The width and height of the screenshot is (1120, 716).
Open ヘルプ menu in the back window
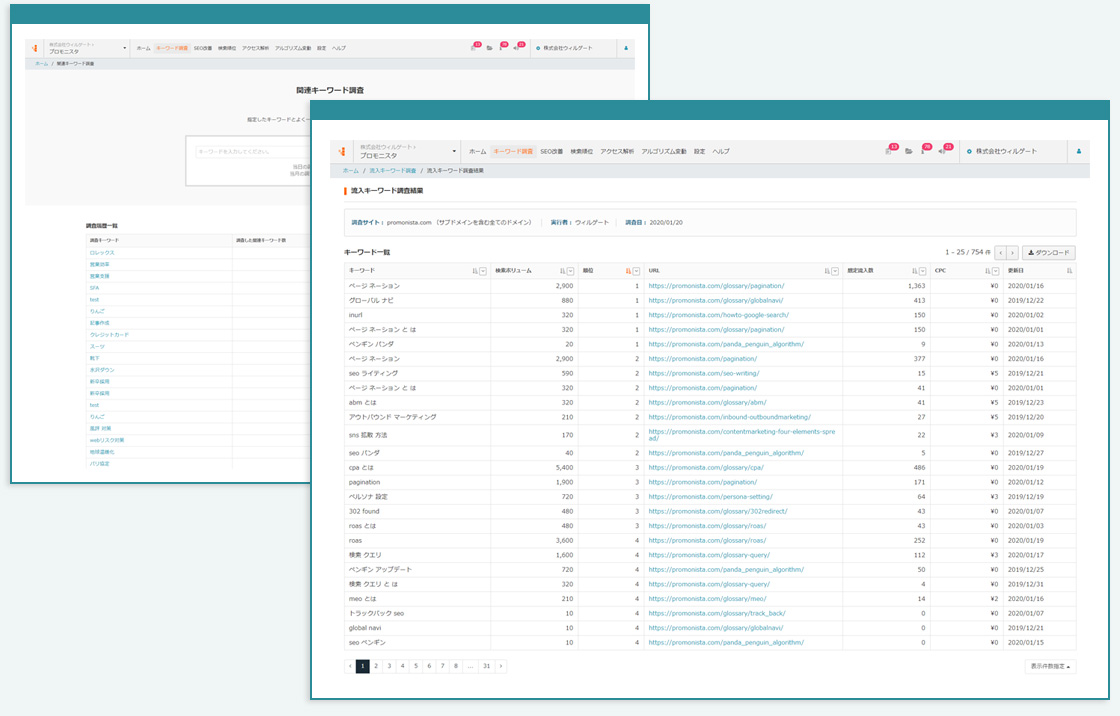click(x=339, y=49)
